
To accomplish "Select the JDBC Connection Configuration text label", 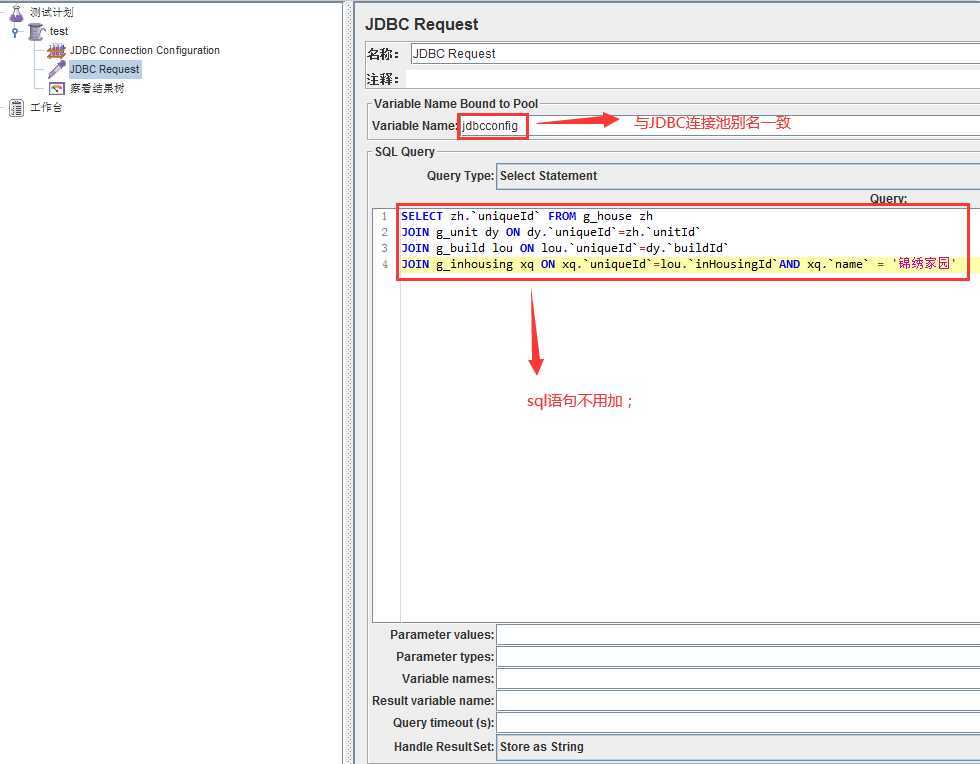I will pyautogui.click(x=144, y=51).
